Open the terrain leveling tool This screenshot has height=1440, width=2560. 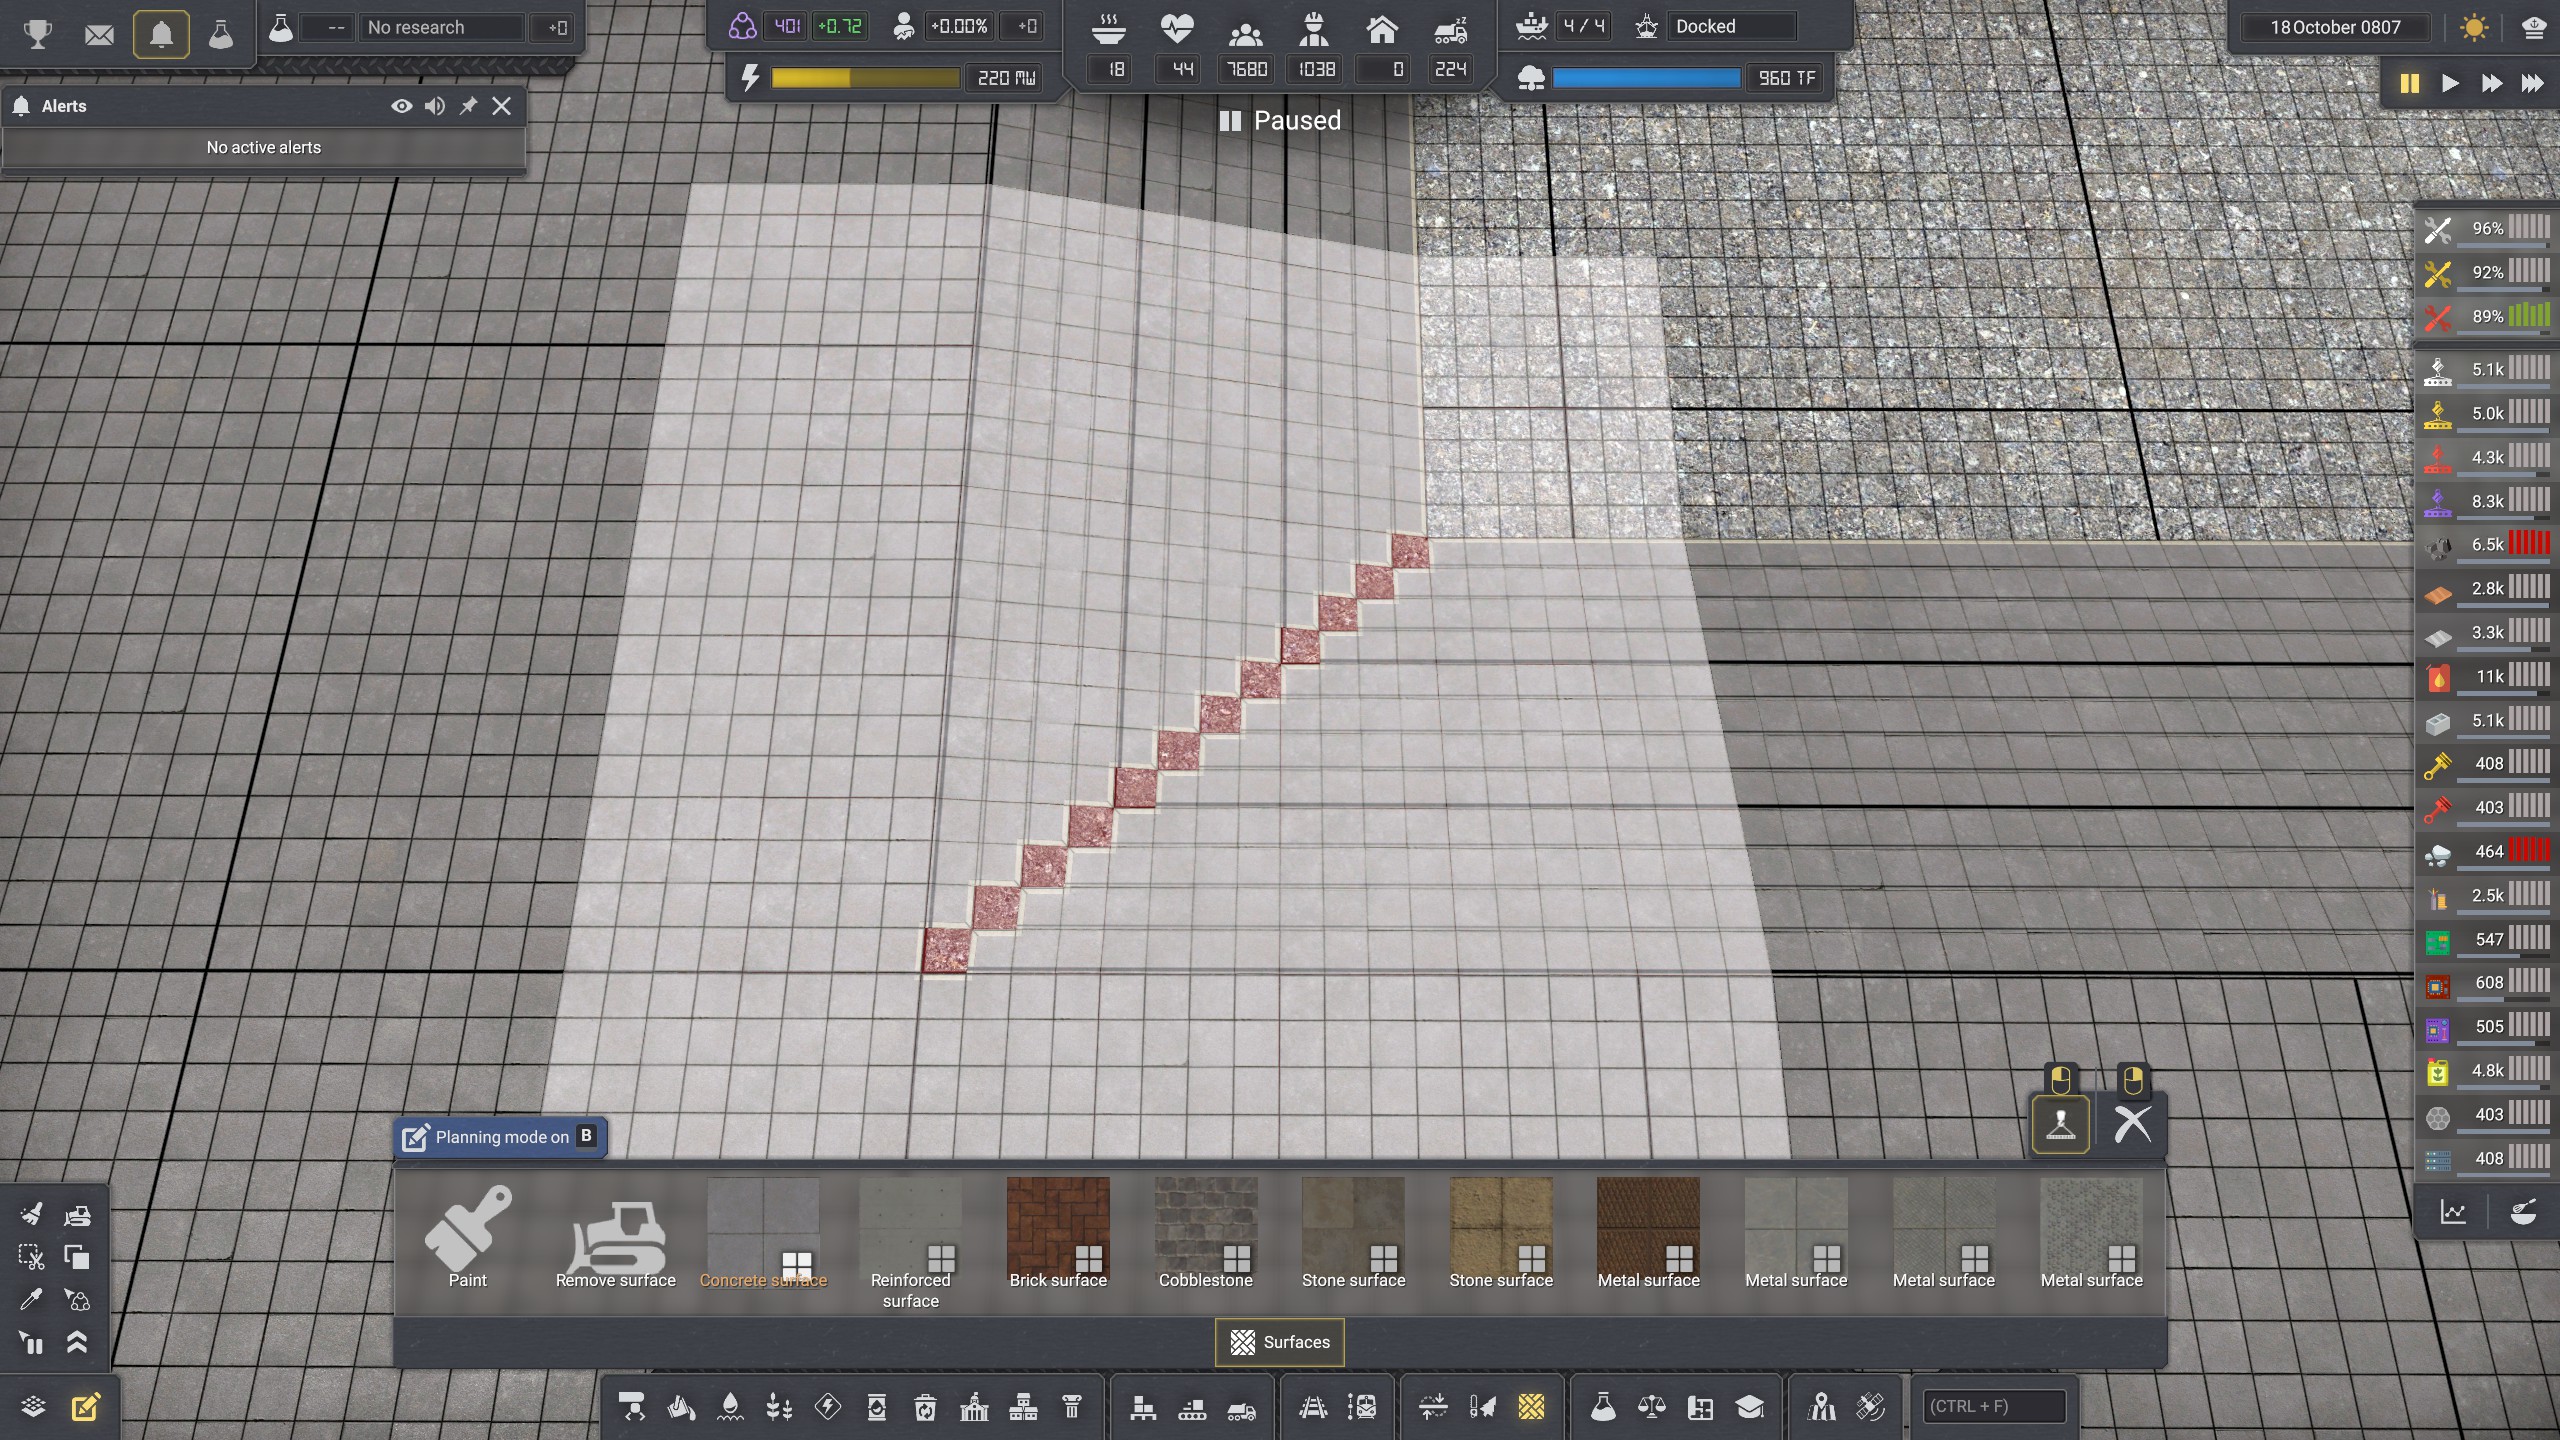coord(1433,1407)
